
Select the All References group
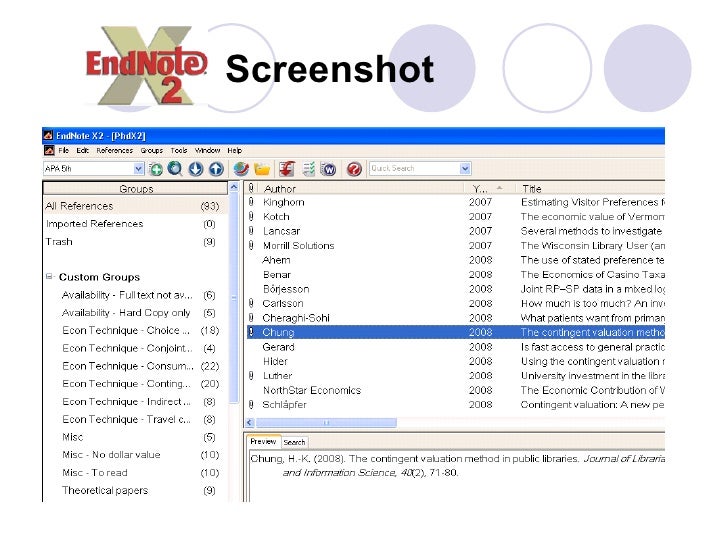click(133, 206)
